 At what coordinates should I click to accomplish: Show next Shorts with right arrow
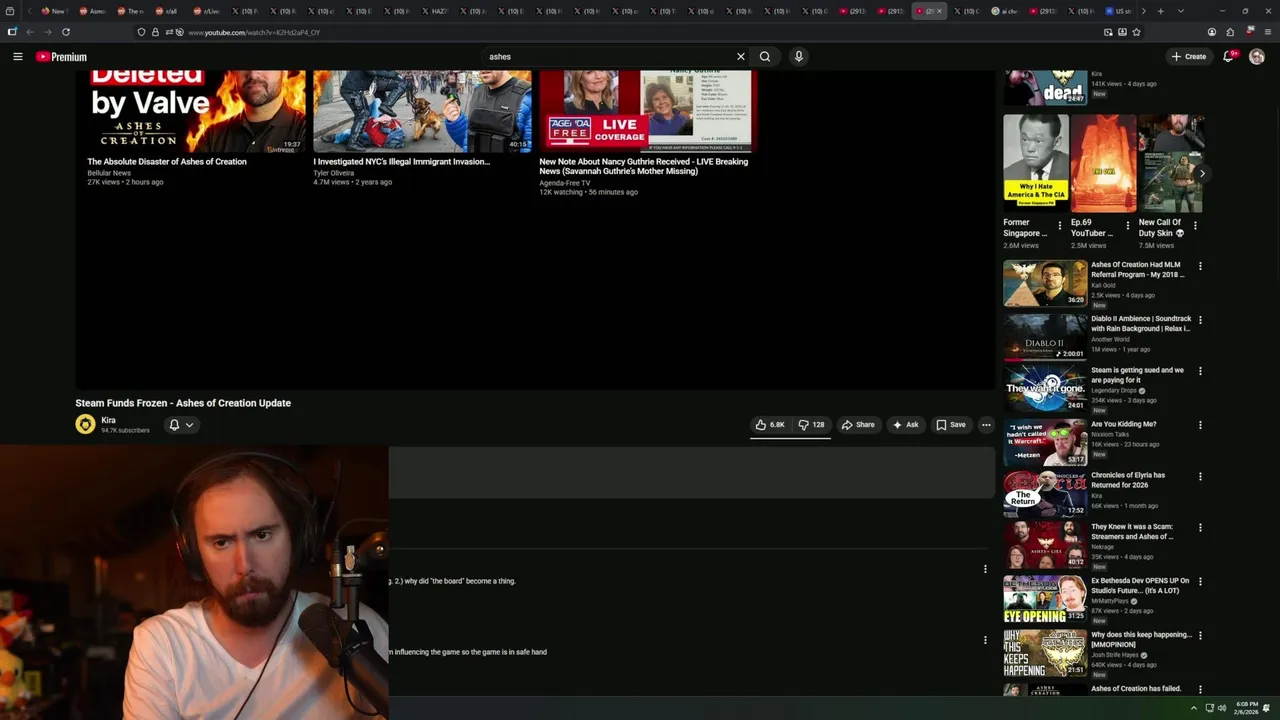tap(1201, 173)
